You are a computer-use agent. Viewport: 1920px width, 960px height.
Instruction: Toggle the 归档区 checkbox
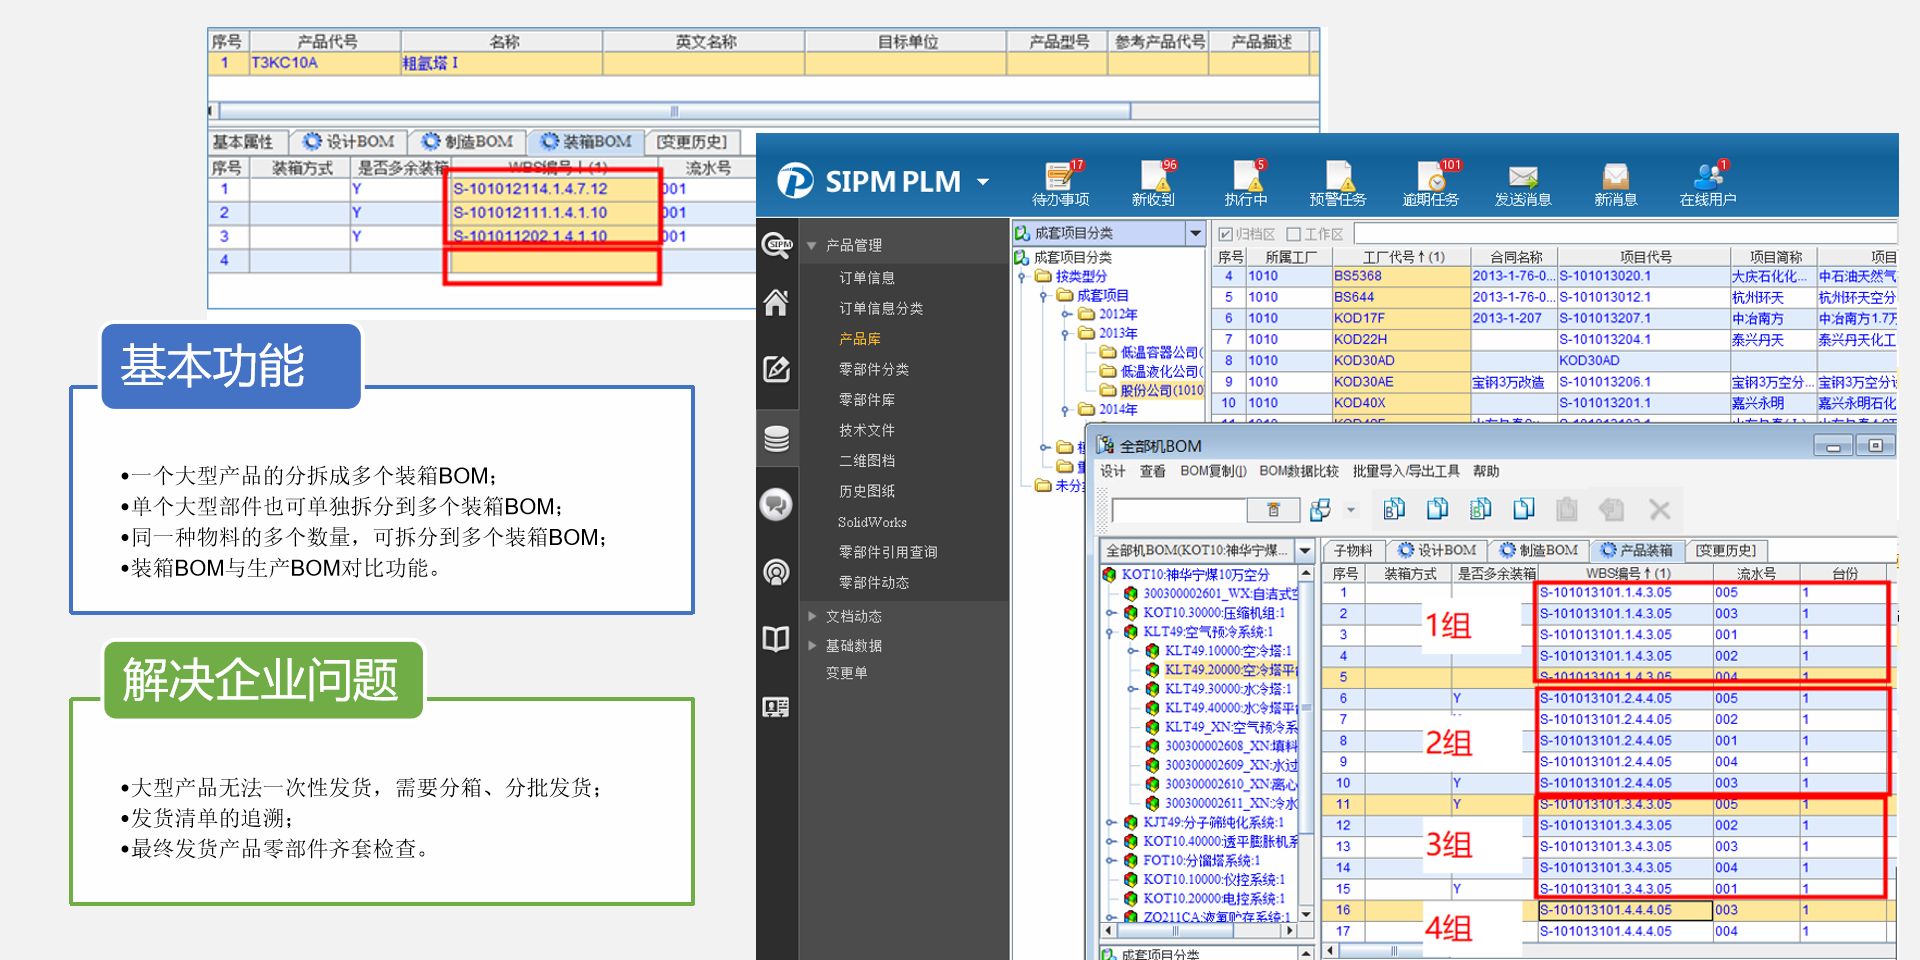[x=1225, y=234]
